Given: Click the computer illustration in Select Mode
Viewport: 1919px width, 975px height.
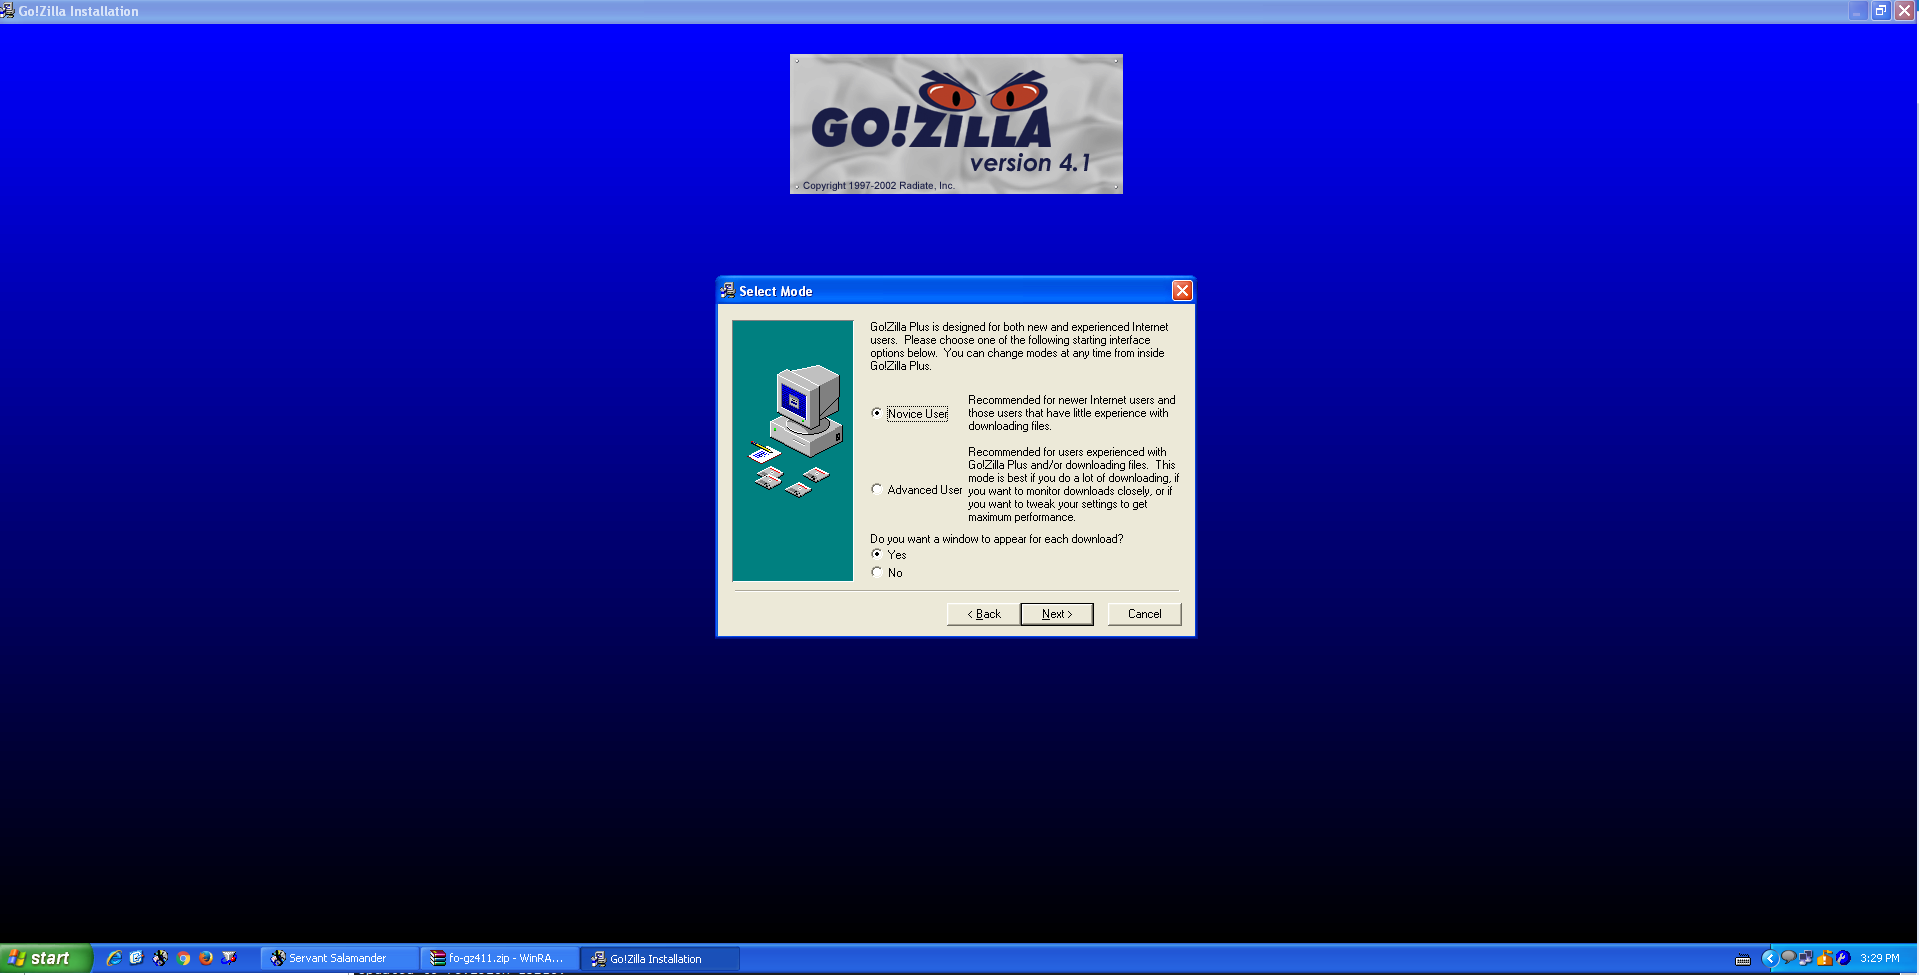Looking at the screenshot, I should pos(792,450).
